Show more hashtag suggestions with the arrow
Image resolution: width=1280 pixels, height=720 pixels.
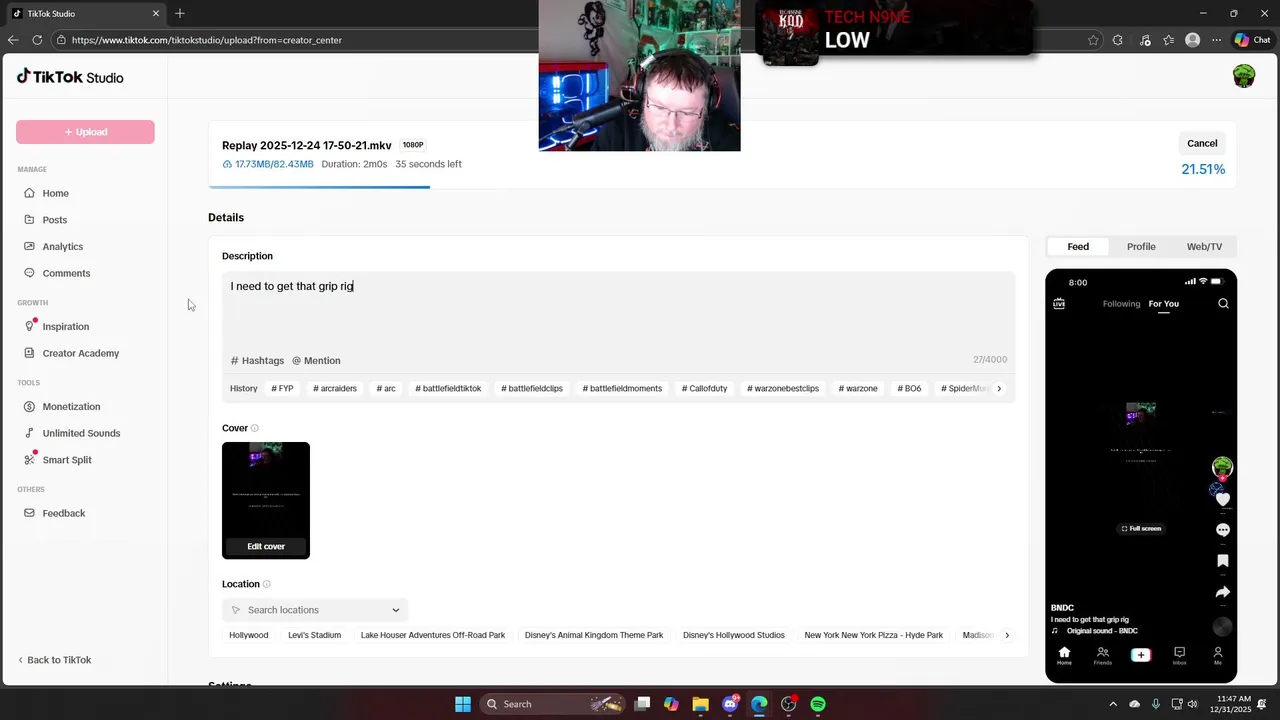coord(999,388)
